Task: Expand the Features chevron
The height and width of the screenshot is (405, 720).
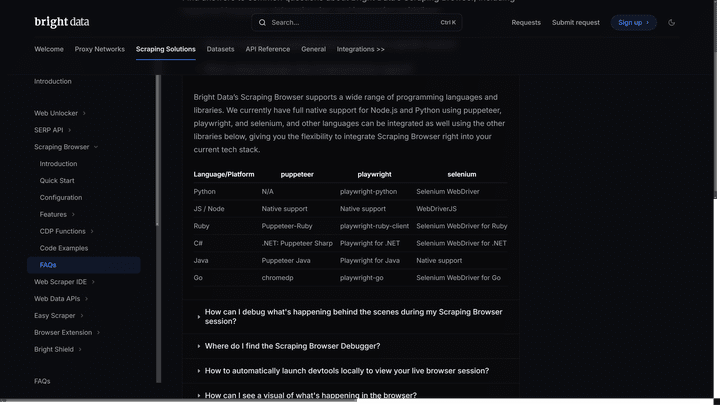Action: (73, 214)
